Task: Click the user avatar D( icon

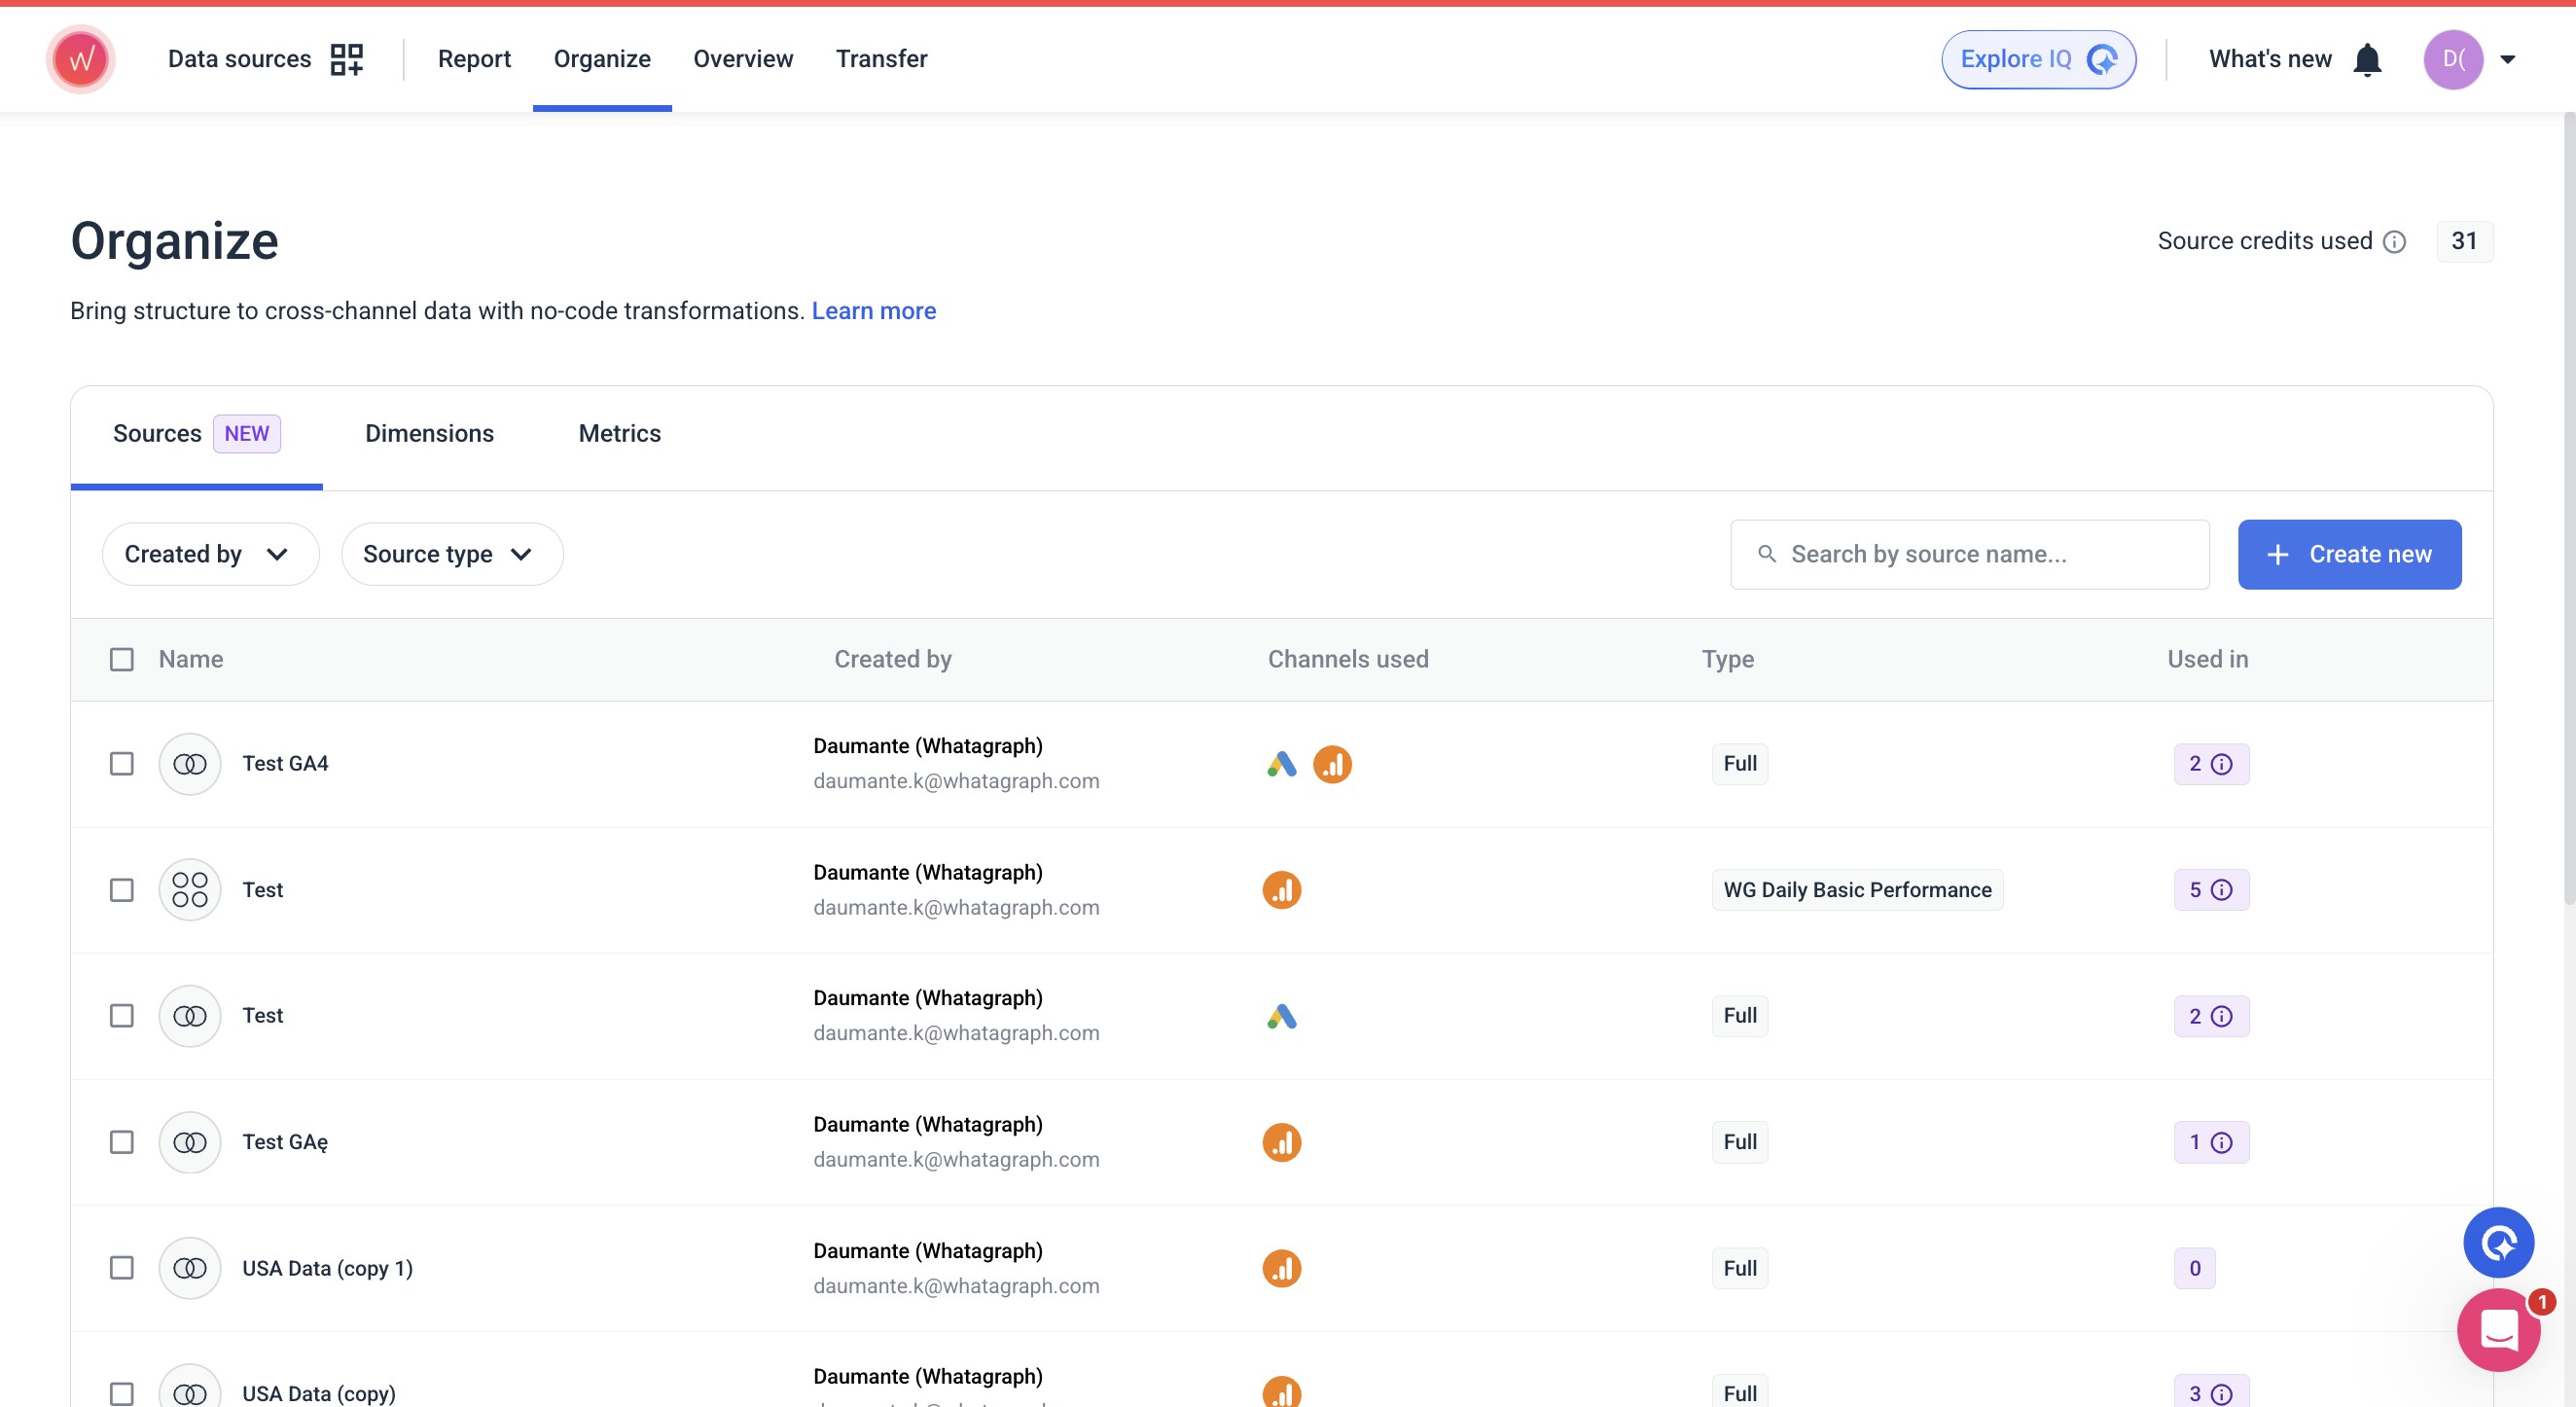Action: coord(2453,60)
